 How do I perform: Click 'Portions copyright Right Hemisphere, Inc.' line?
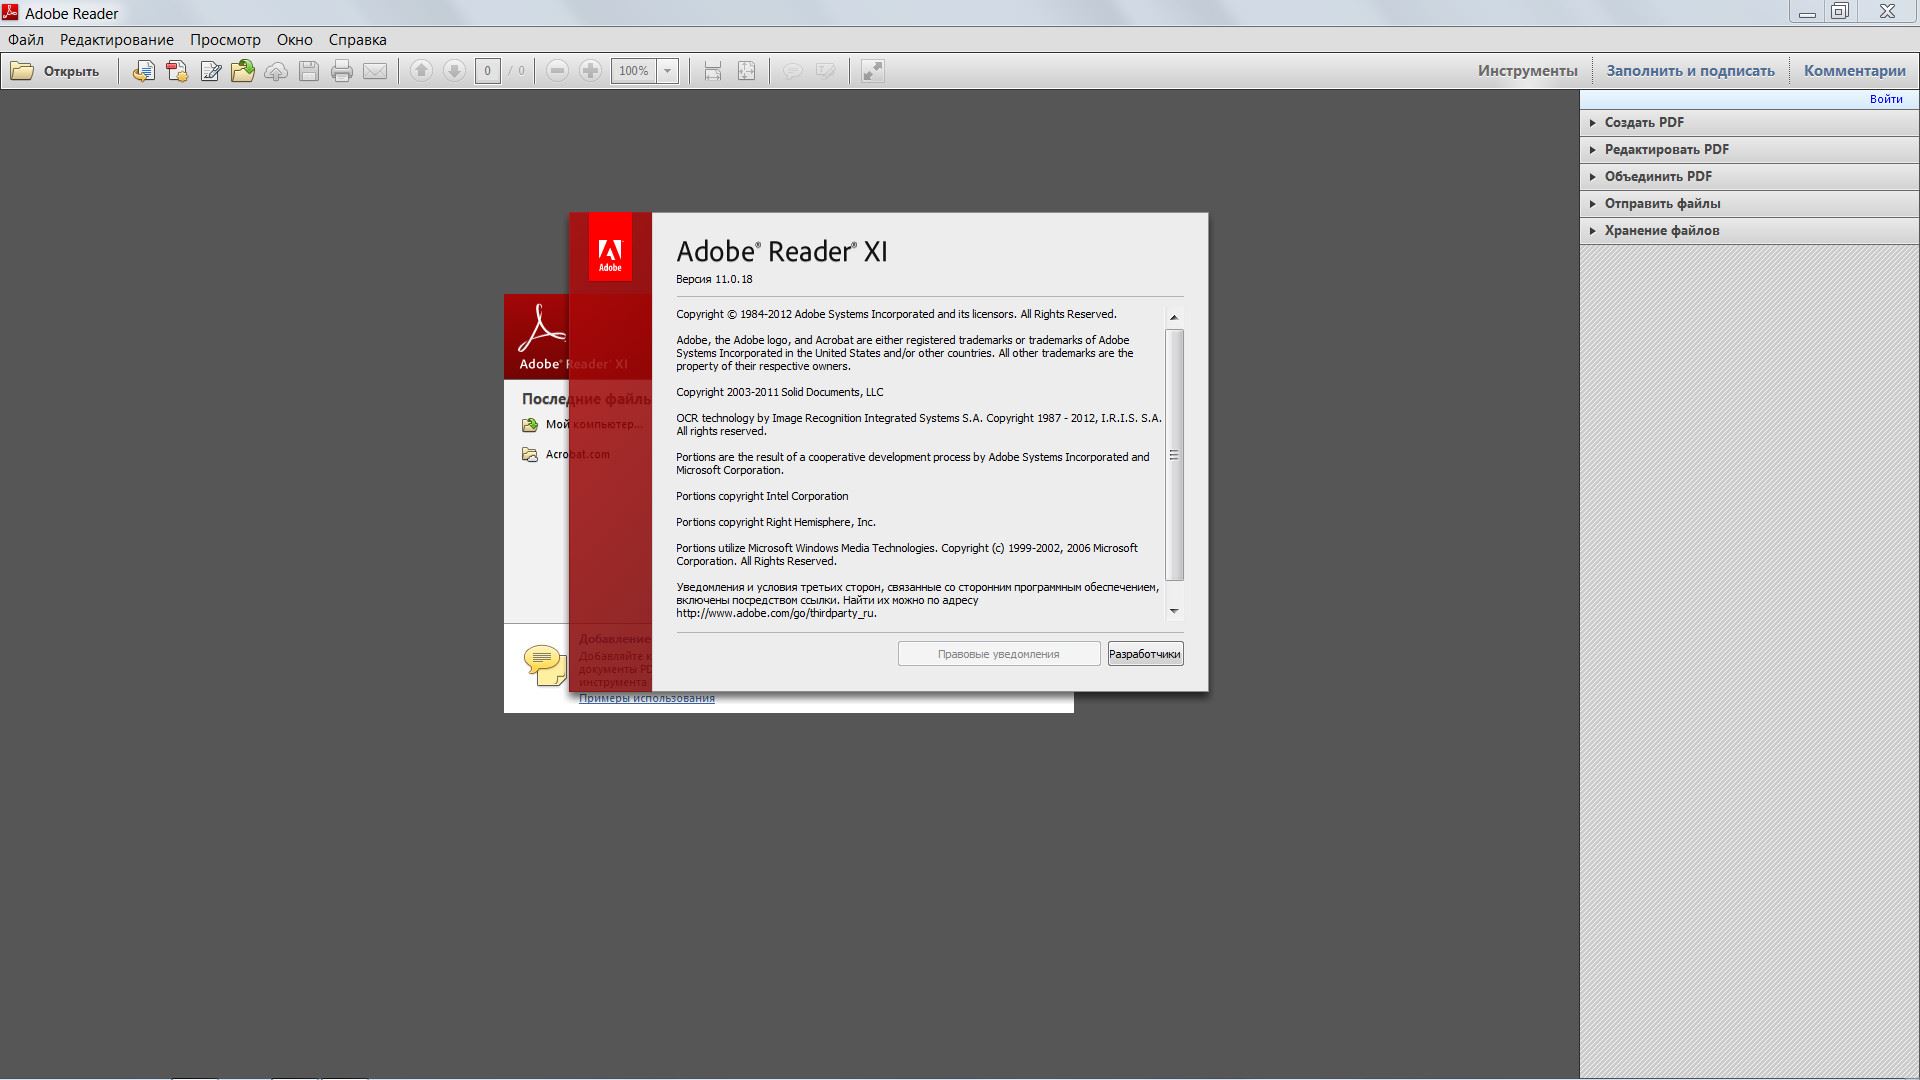point(776,523)
